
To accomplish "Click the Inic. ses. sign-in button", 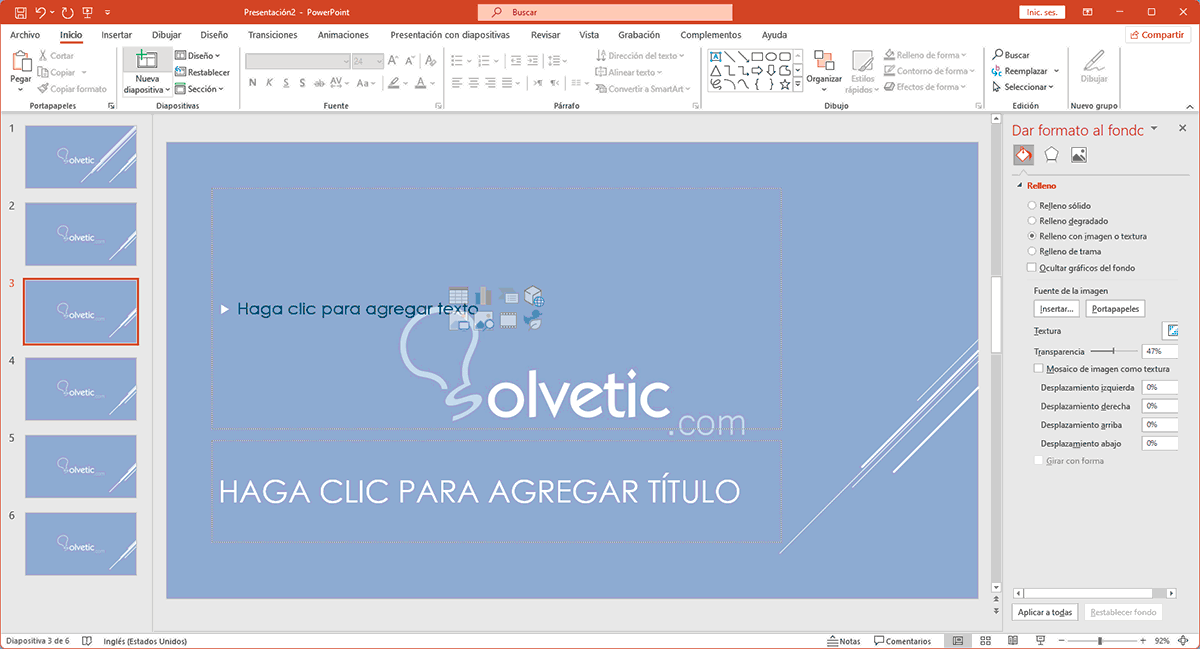I will [x=1042, y=13].
